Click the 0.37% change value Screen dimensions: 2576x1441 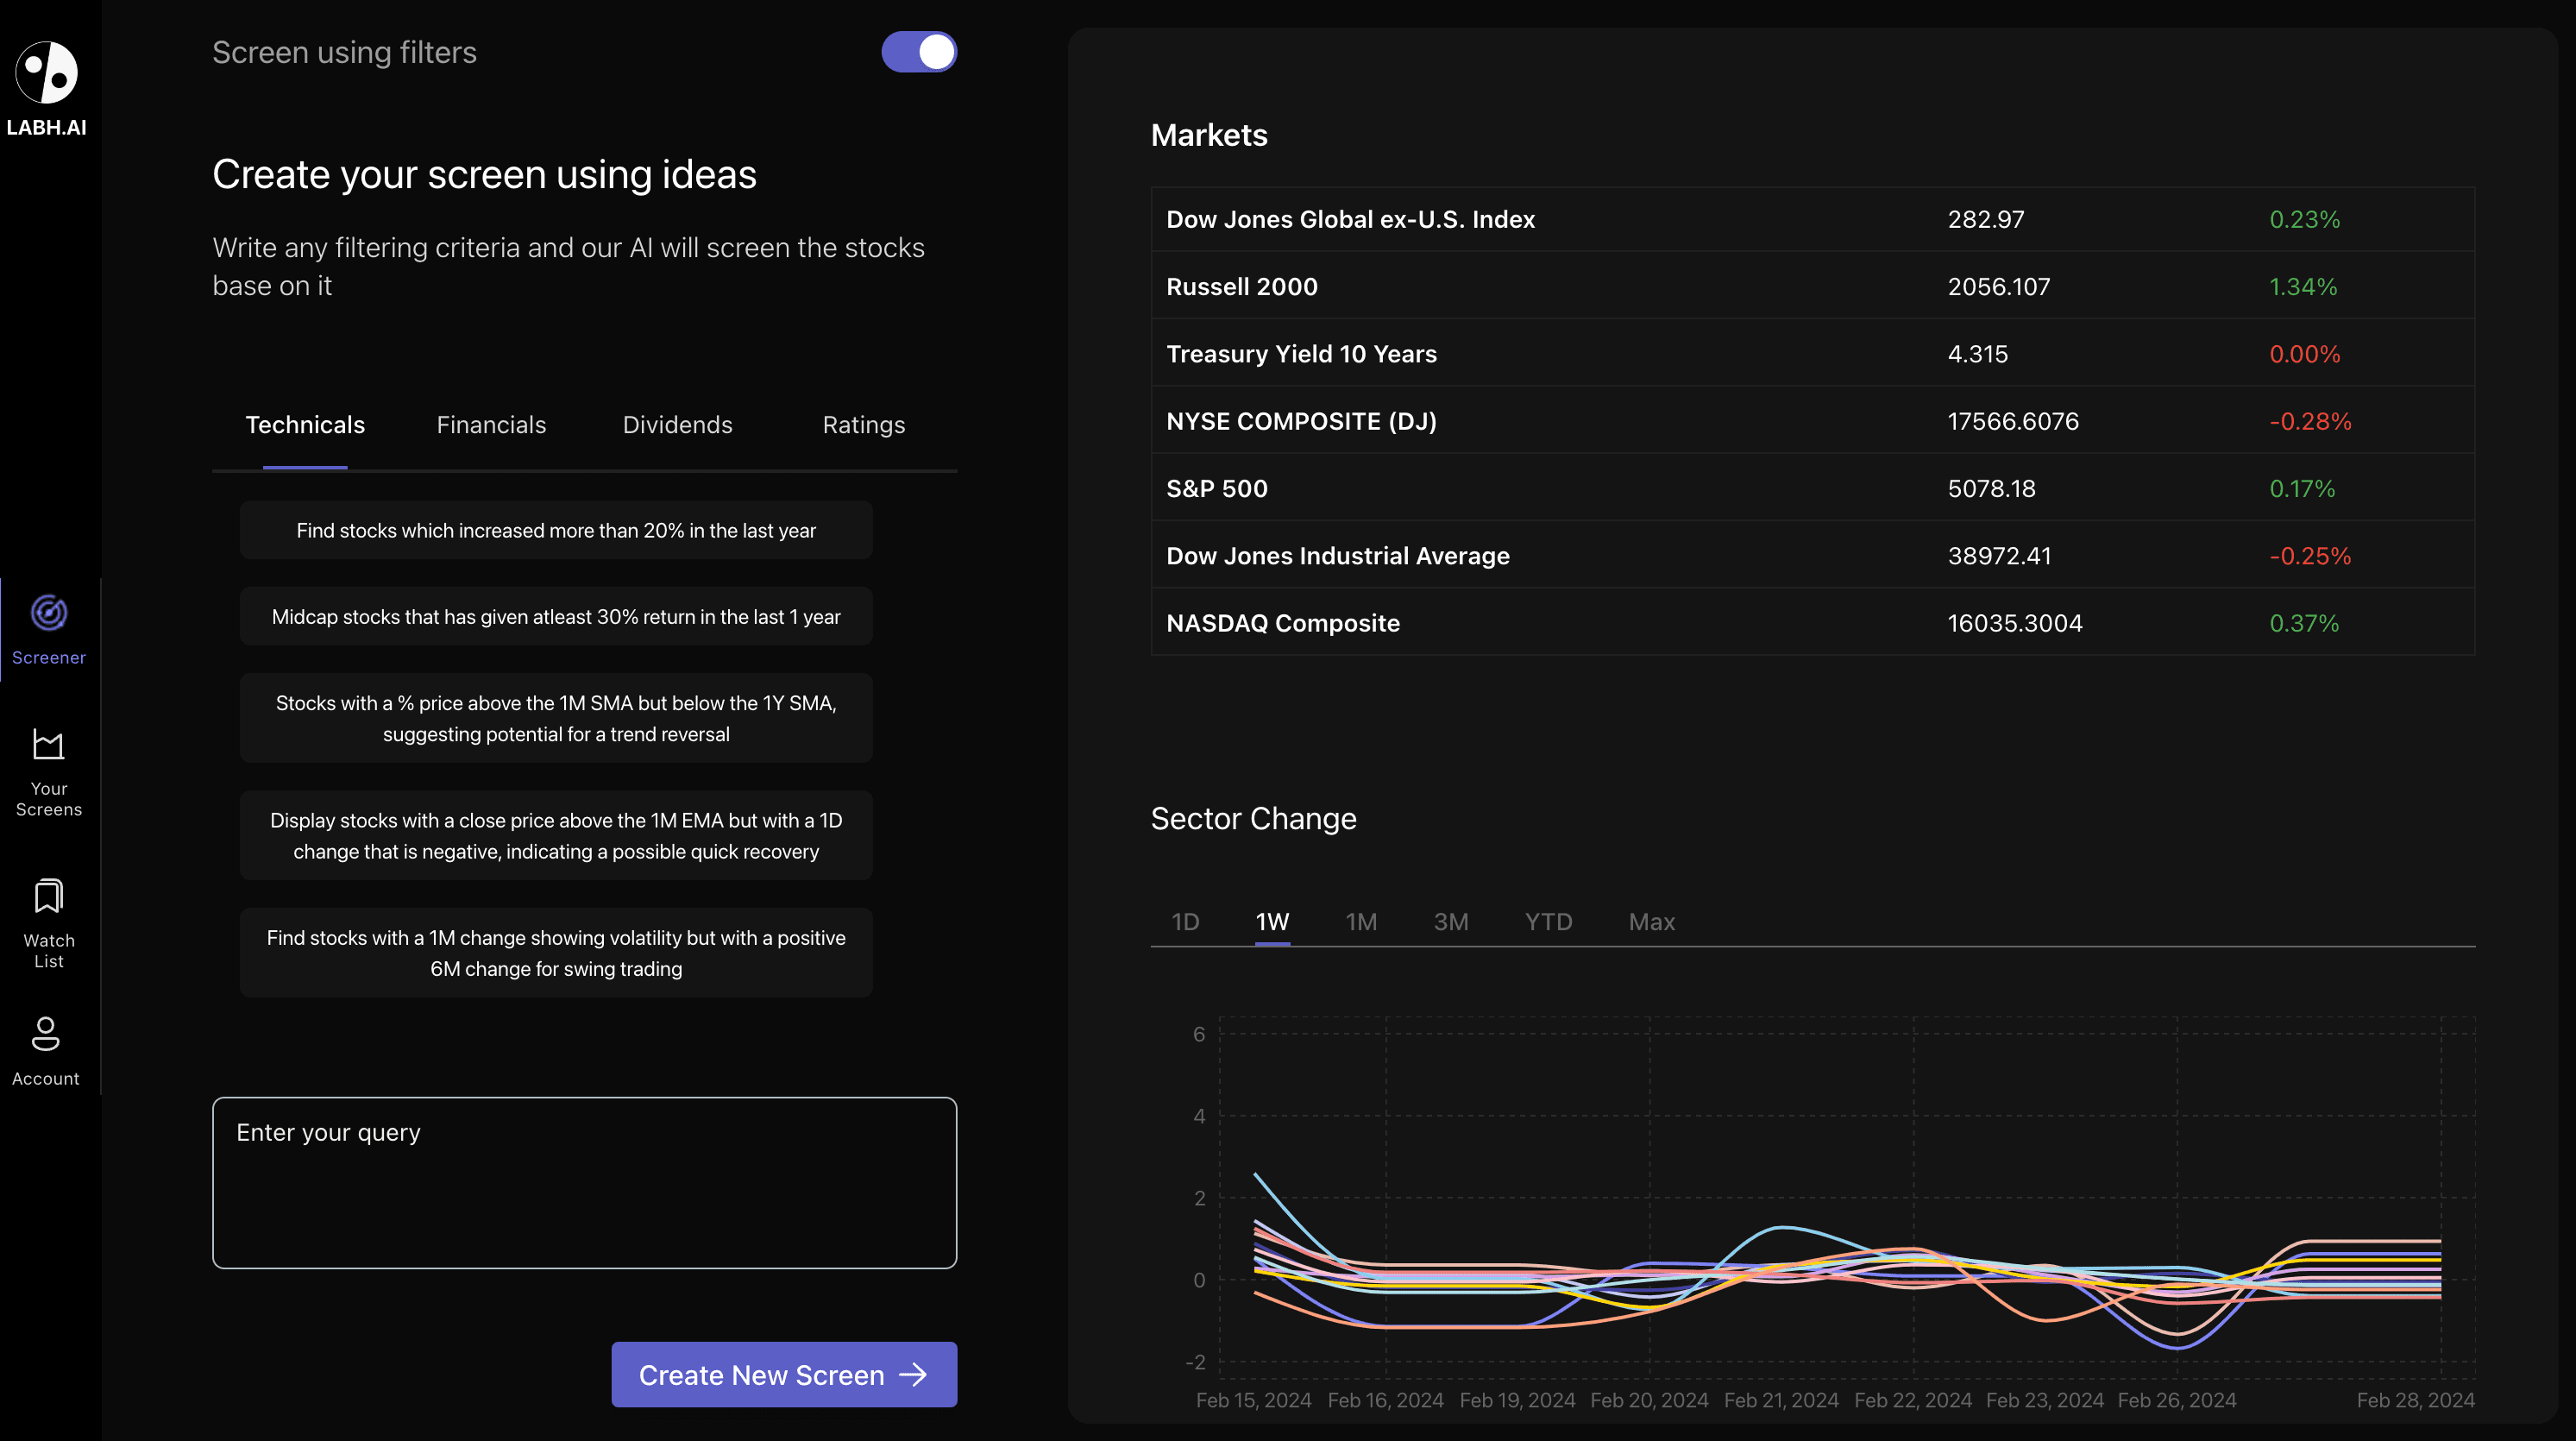pos(2303,623)
